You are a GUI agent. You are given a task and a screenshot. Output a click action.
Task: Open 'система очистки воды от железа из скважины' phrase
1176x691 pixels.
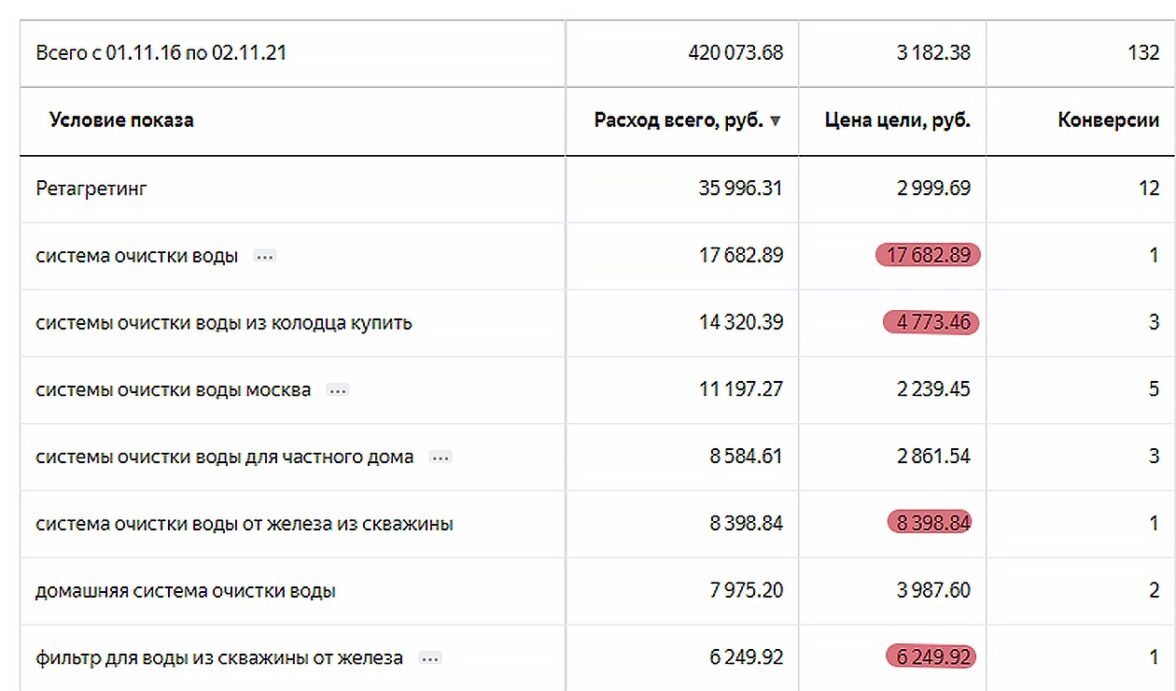pyautogui.click(x=244, y=524)
